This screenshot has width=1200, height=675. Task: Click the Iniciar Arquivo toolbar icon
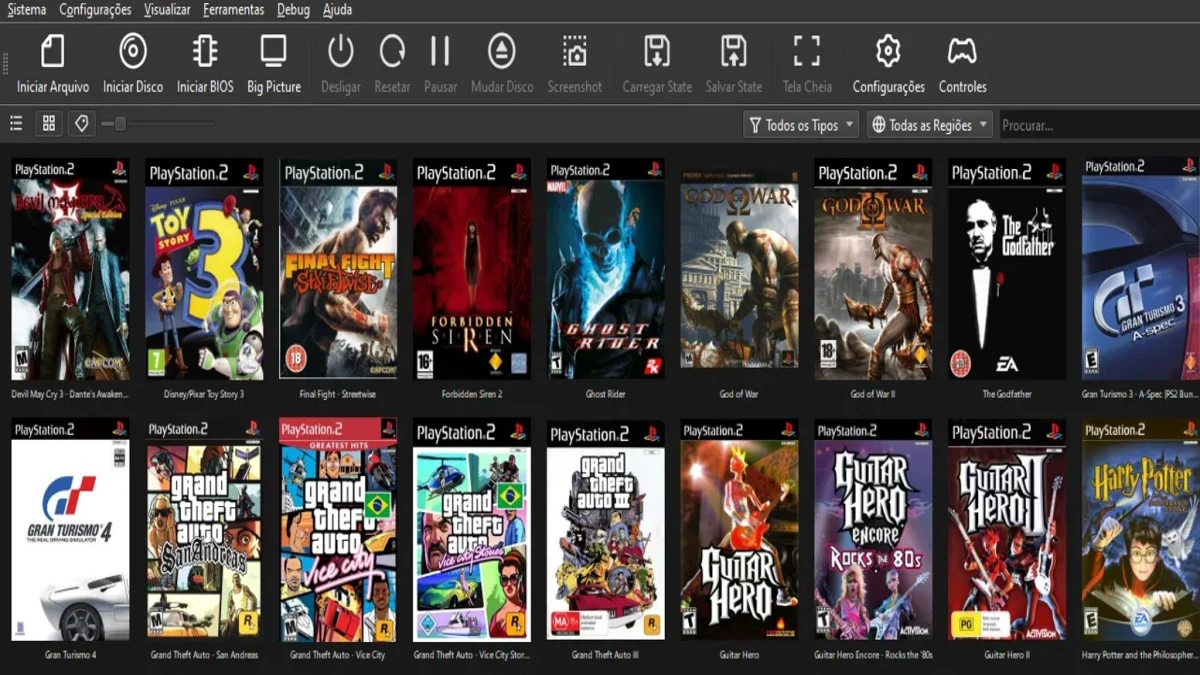point(53,51)
